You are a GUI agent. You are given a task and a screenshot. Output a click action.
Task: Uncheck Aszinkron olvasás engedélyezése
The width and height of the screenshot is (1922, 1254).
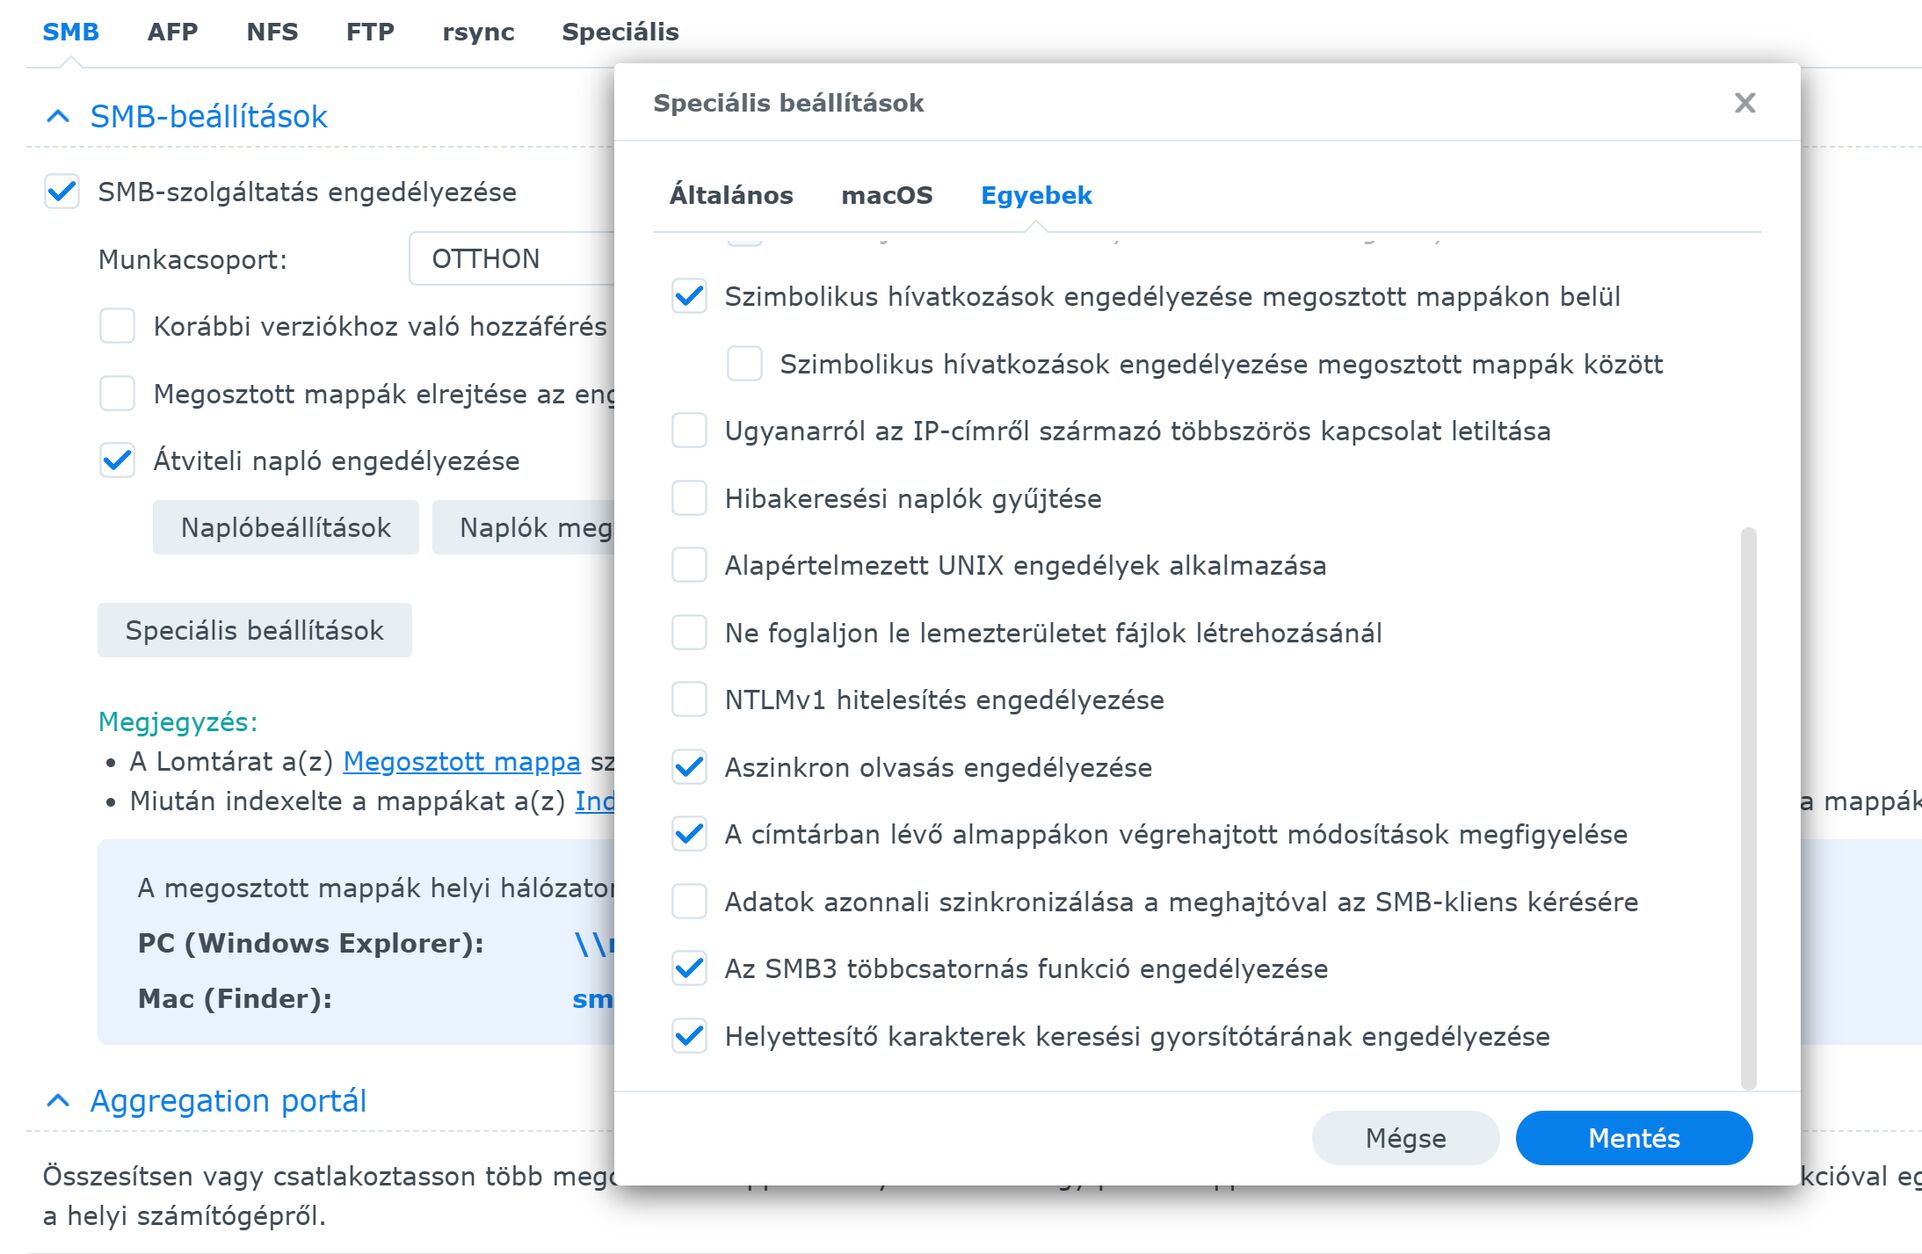coord(689,767)
